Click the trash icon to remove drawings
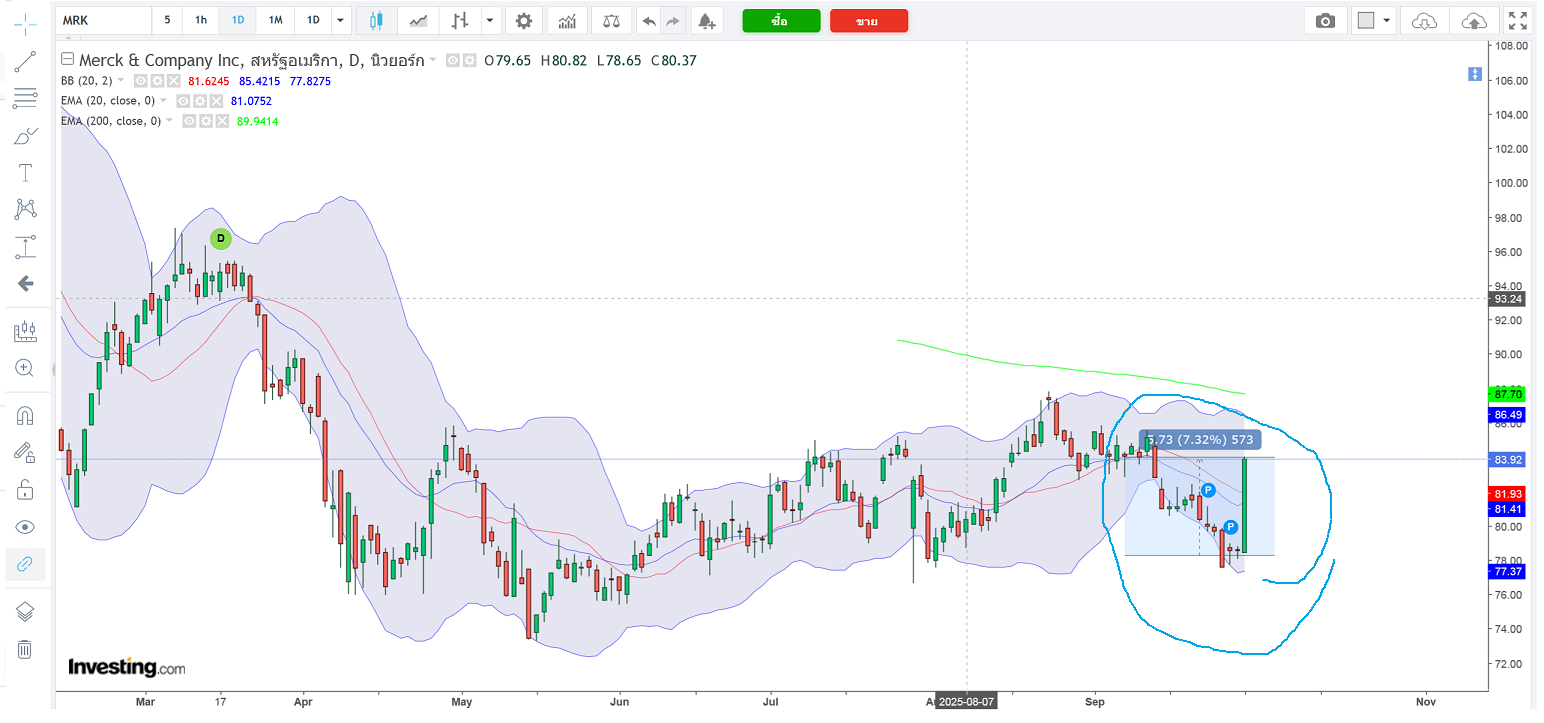 coord(25,650)
